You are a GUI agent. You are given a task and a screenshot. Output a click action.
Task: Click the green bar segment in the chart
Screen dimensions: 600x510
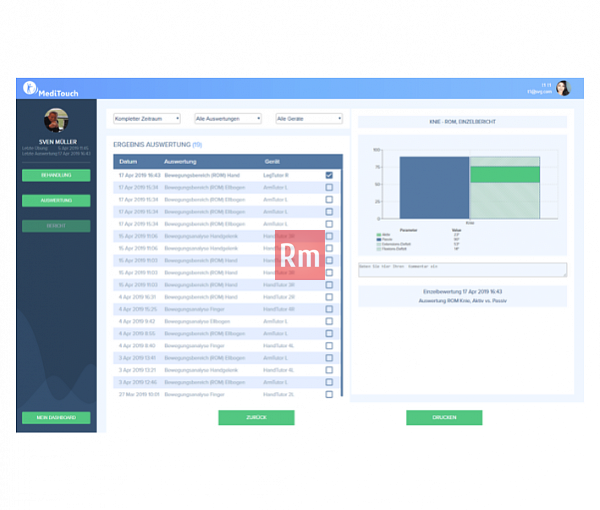pos(505,174)
